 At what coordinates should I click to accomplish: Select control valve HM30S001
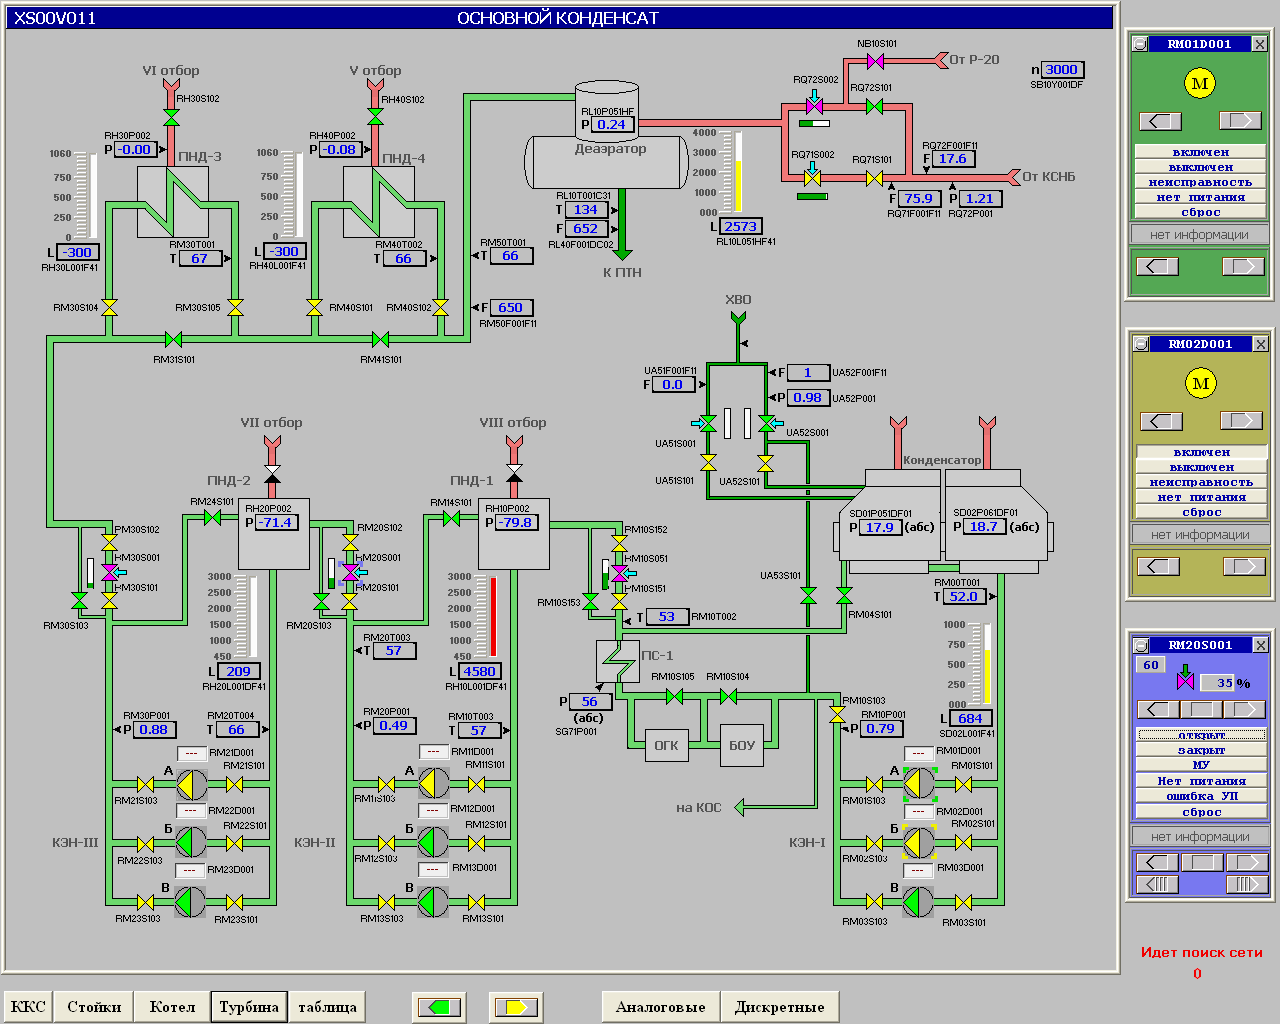[108, 572]
